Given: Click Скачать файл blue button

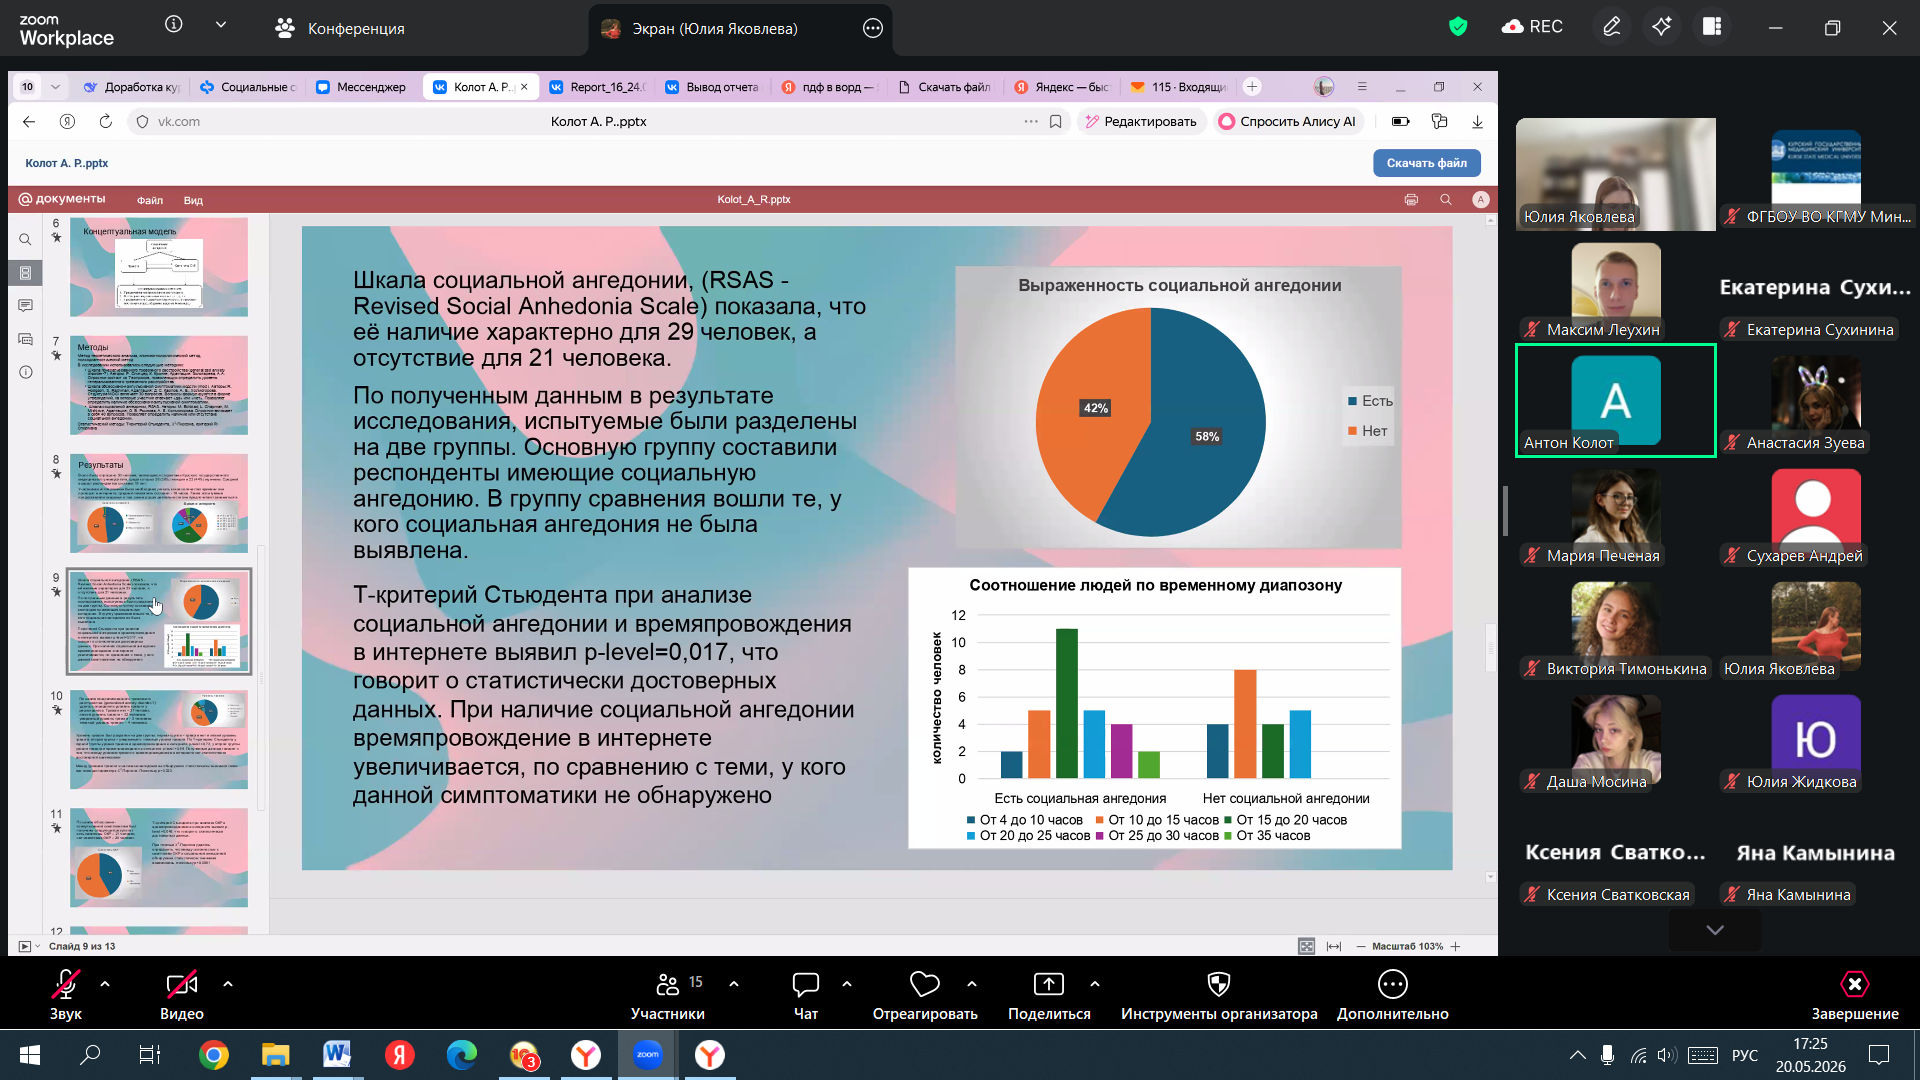Looking at the screenshot, I should pos(1426,163).
